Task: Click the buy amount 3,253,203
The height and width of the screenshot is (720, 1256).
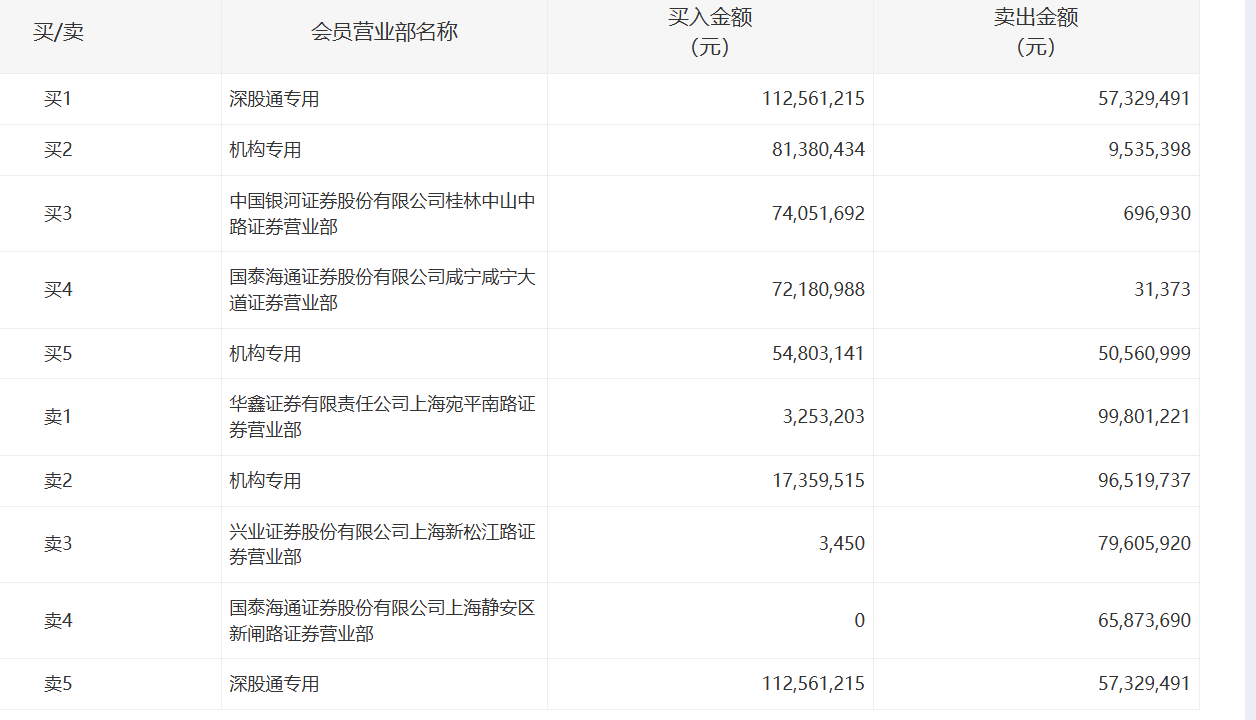Action: 824,417
